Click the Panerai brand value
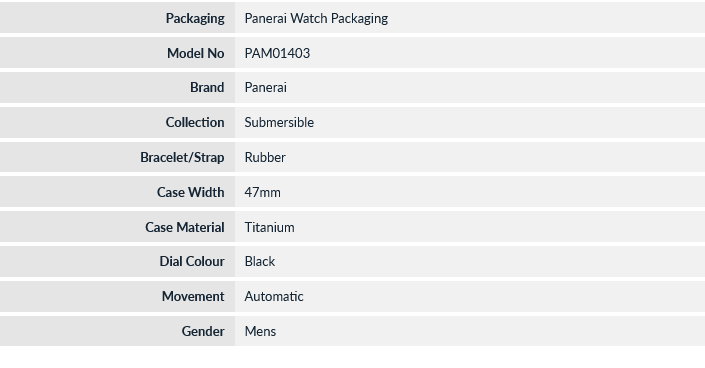 (265, 87)
